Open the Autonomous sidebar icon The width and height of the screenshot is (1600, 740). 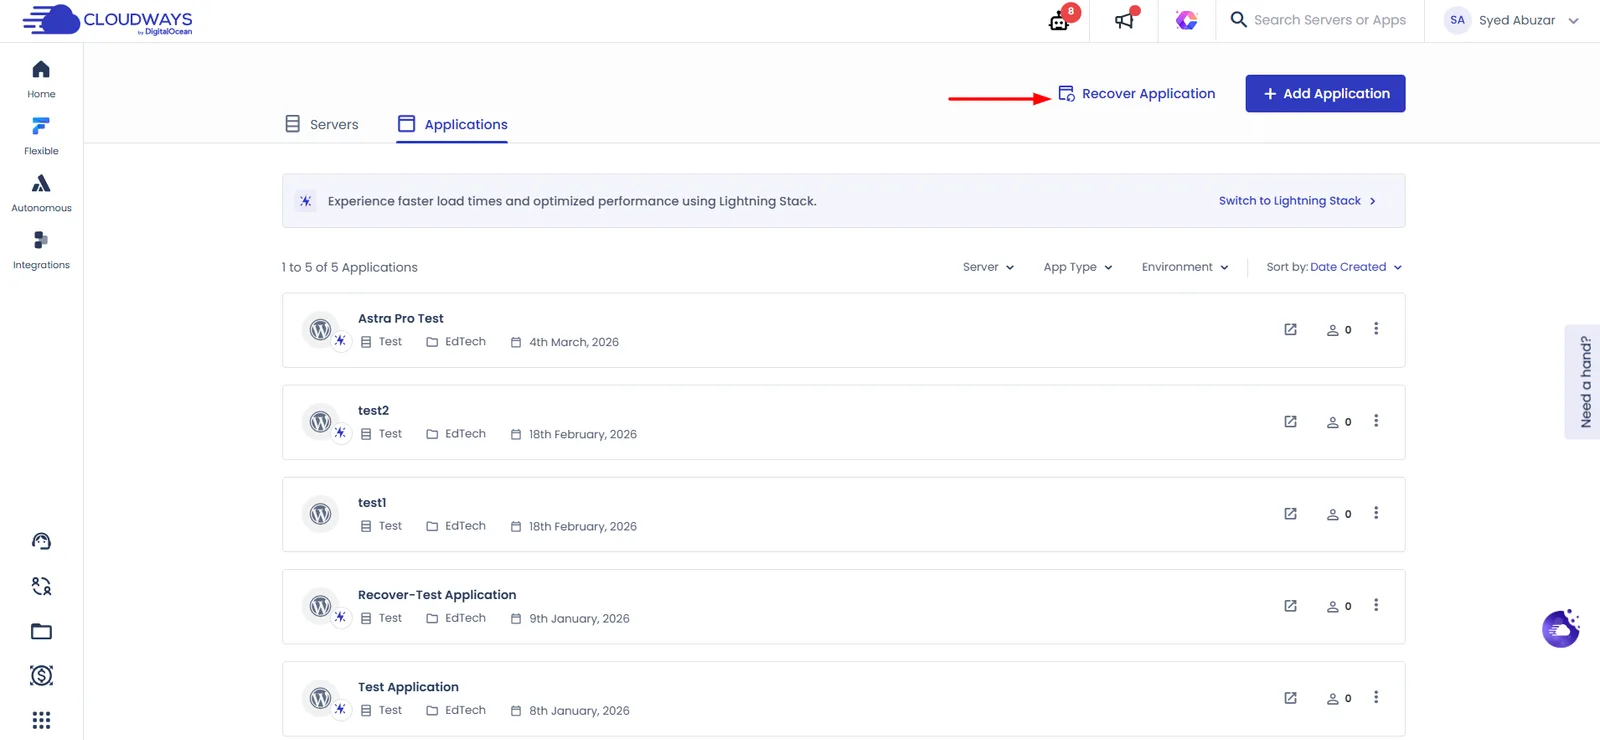[41, 193]
